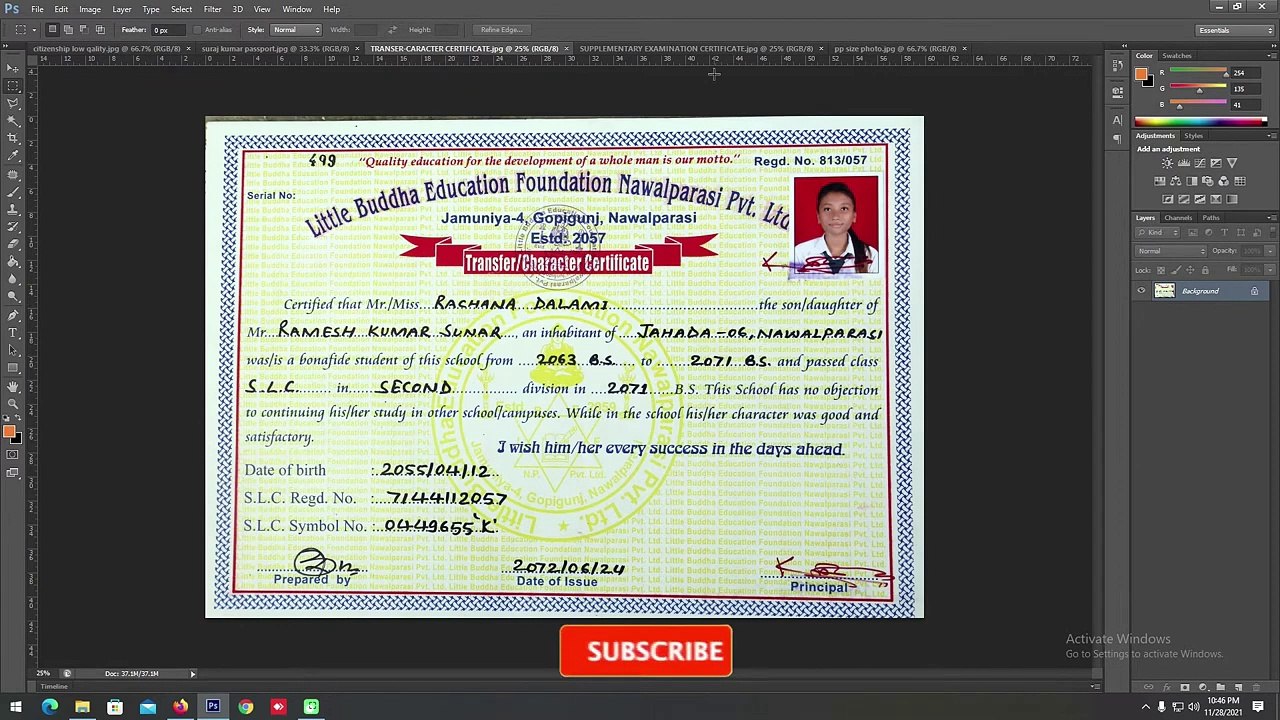Screen dimensions: 1280x720
Task: Open the Fill slider dropdown arrow
Action: click(x=1270, y=270)
